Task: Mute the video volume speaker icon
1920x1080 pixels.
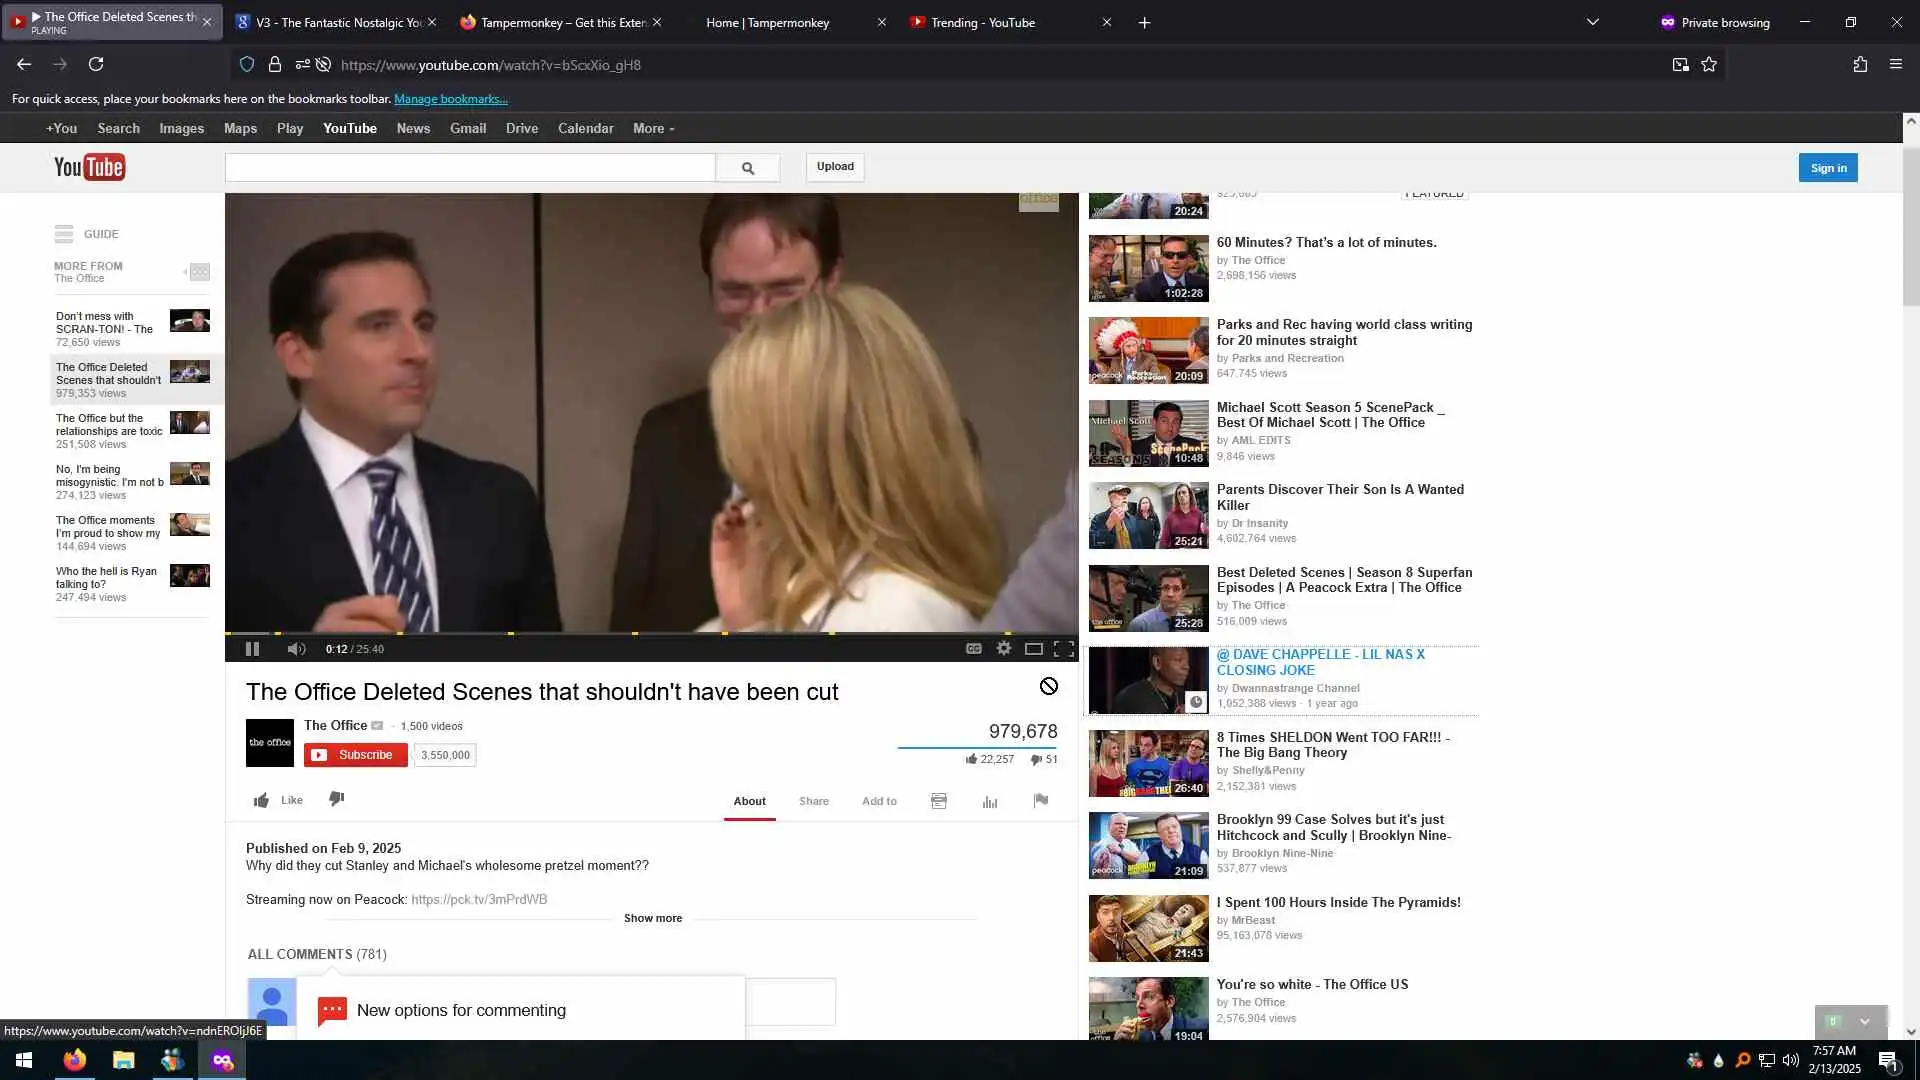Action: pyautogui.click(x=296, y=649)
